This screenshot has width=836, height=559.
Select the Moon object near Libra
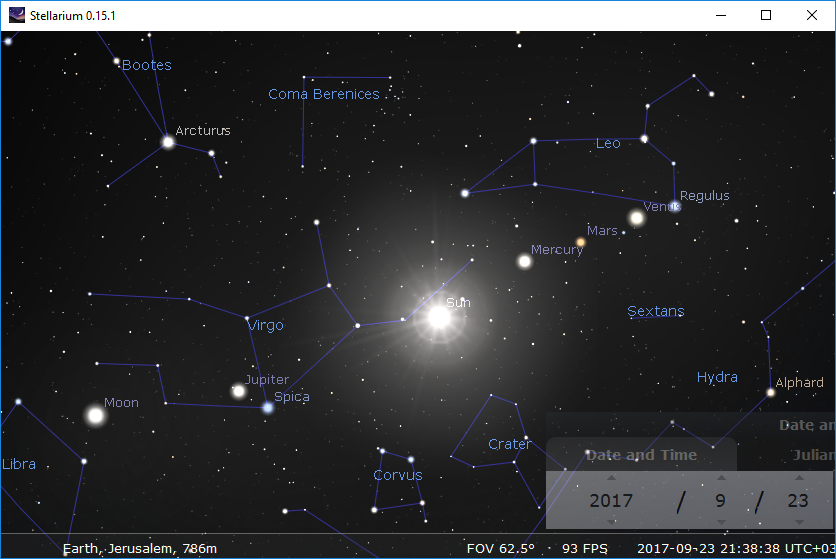coord(96,414)
